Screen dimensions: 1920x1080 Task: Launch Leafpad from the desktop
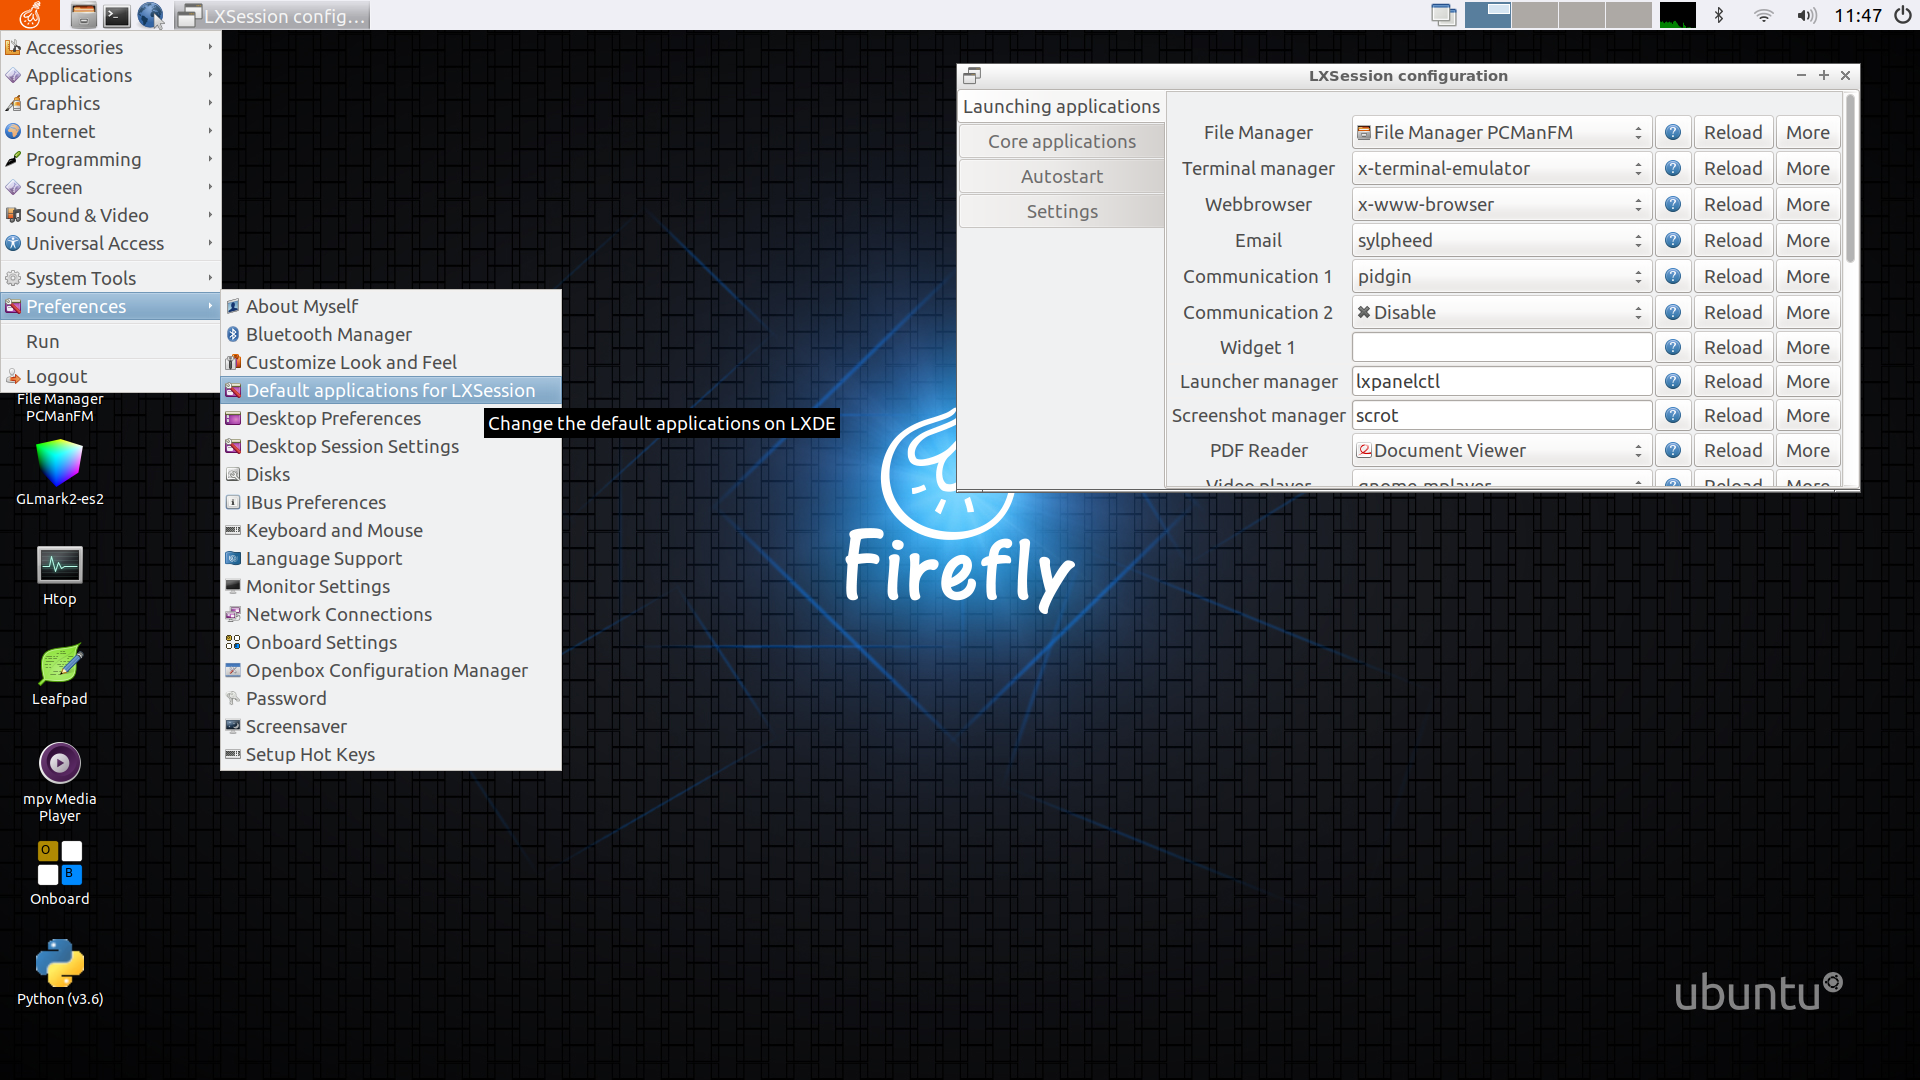(59, 675)
